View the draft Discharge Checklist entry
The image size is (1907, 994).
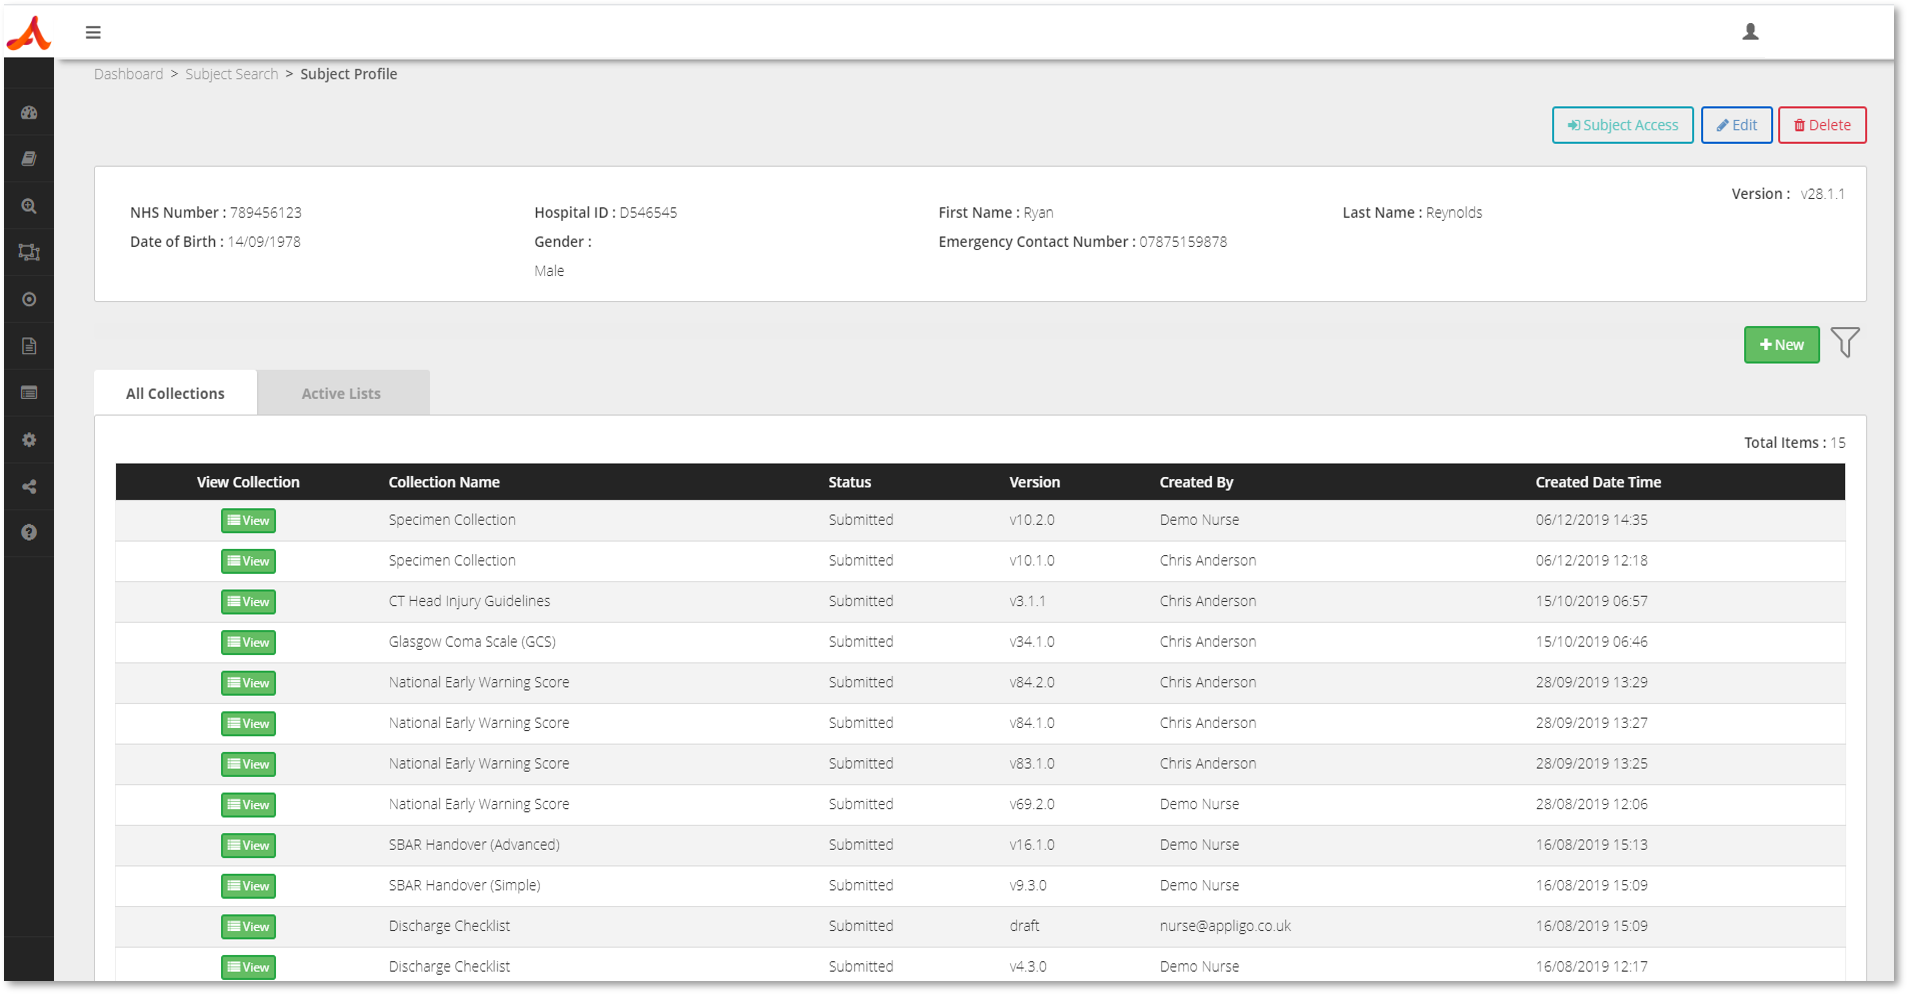pyautogui.click(x=248, y=927)
